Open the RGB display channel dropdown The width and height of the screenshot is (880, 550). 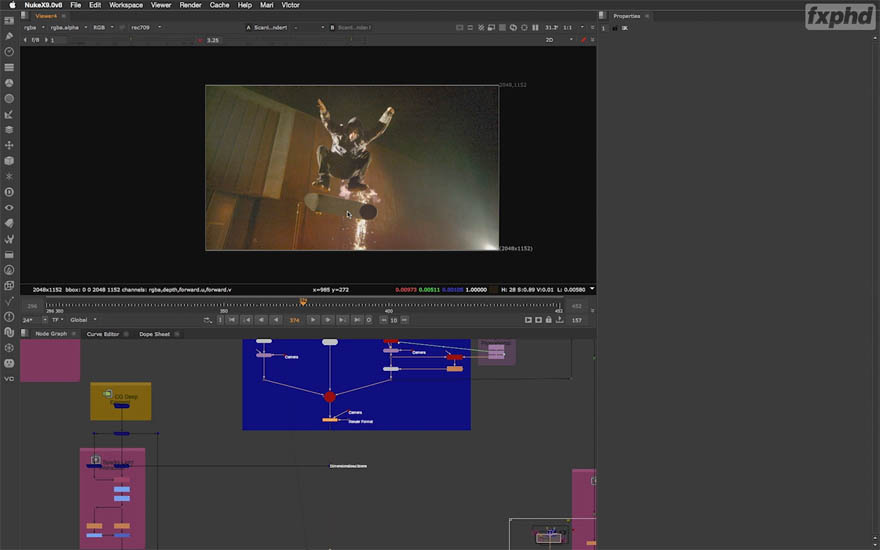pos(103,28)
